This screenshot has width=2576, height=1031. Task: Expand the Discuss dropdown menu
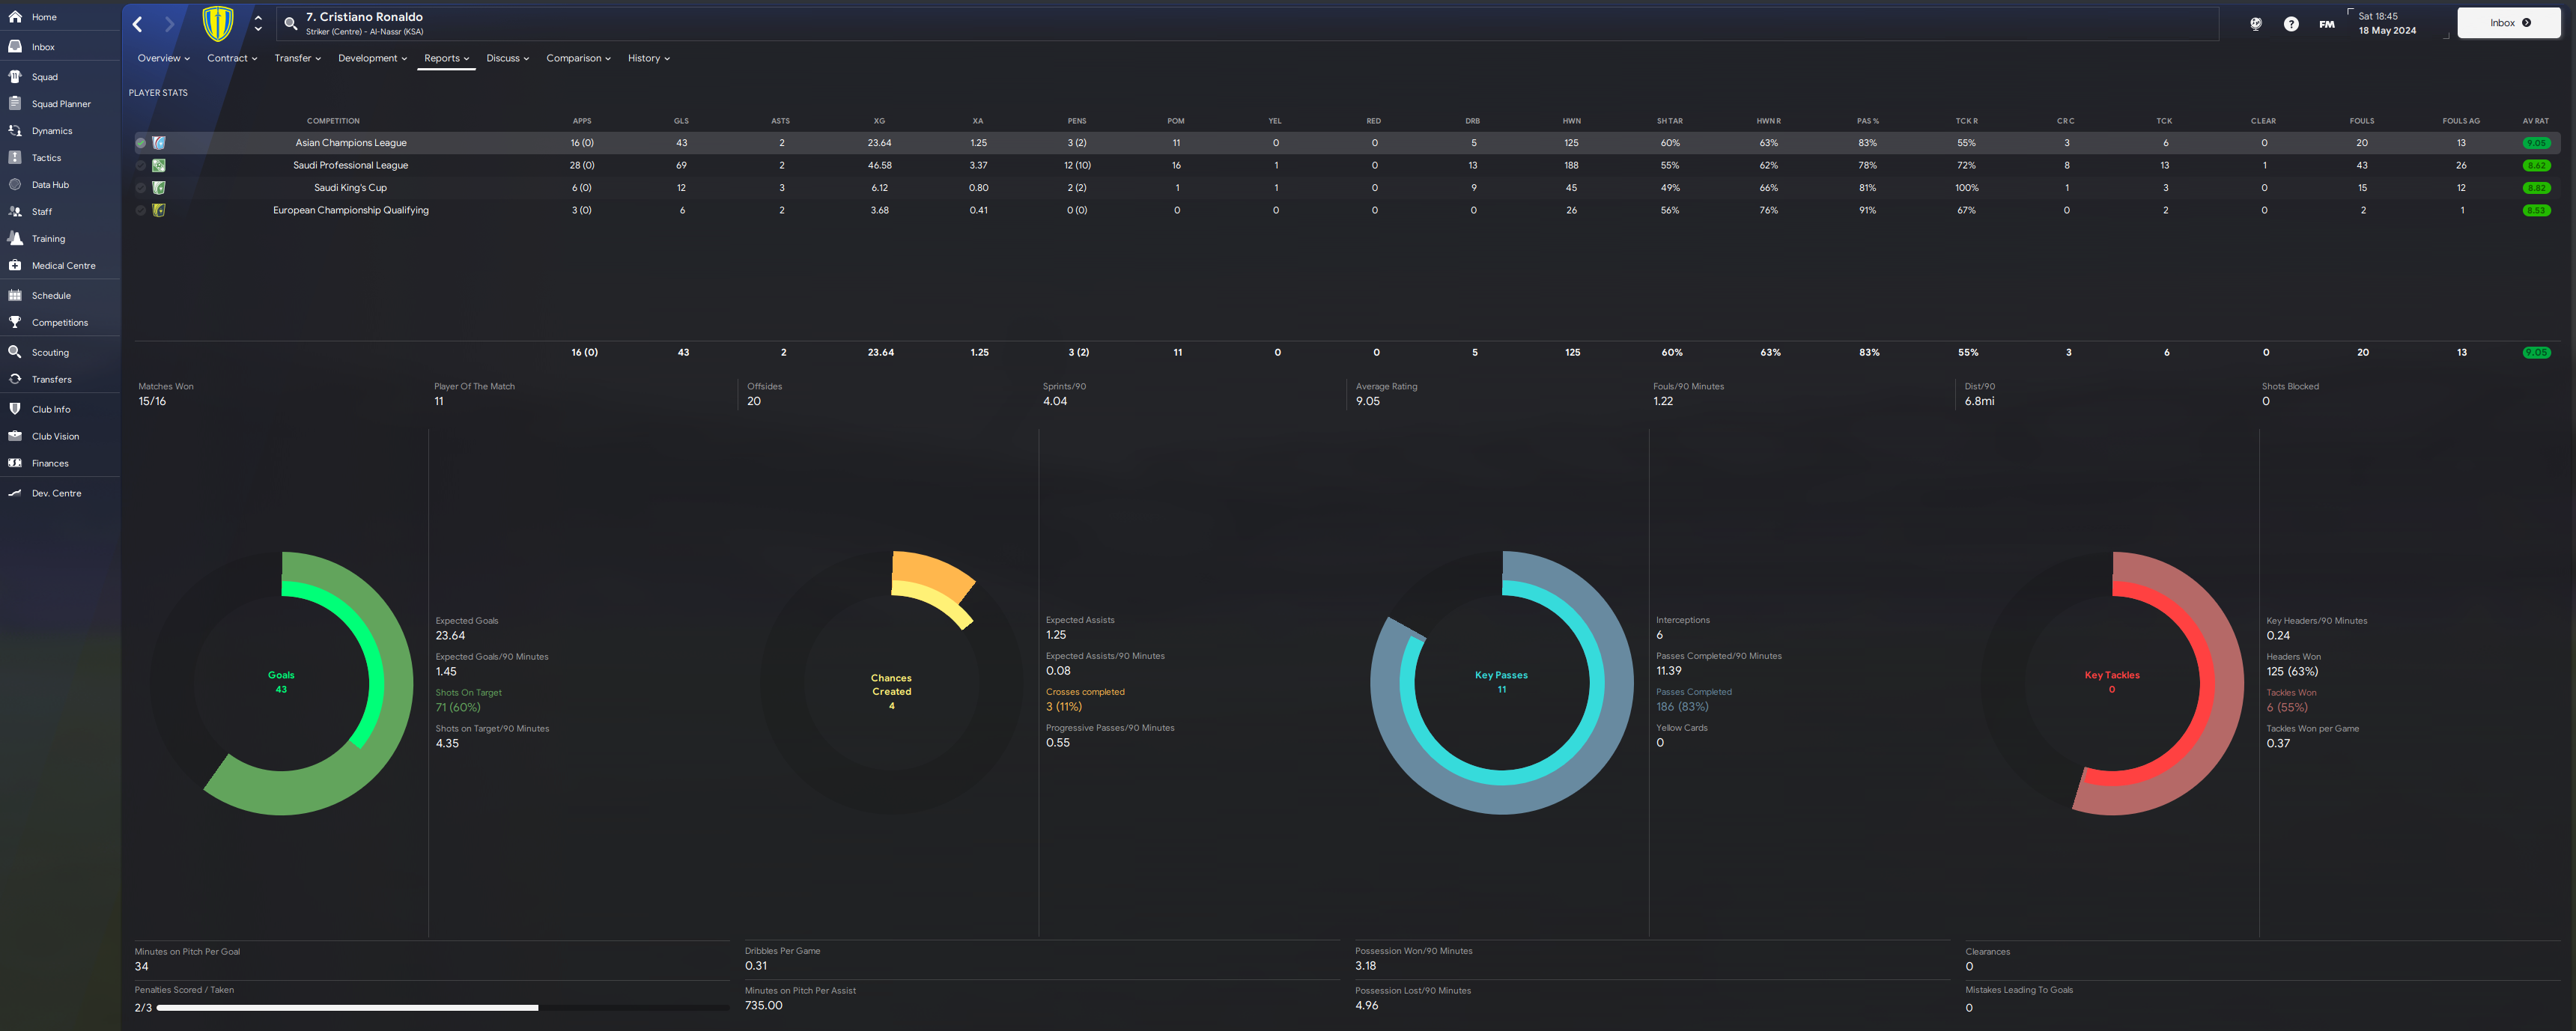(x=508, y=58)
